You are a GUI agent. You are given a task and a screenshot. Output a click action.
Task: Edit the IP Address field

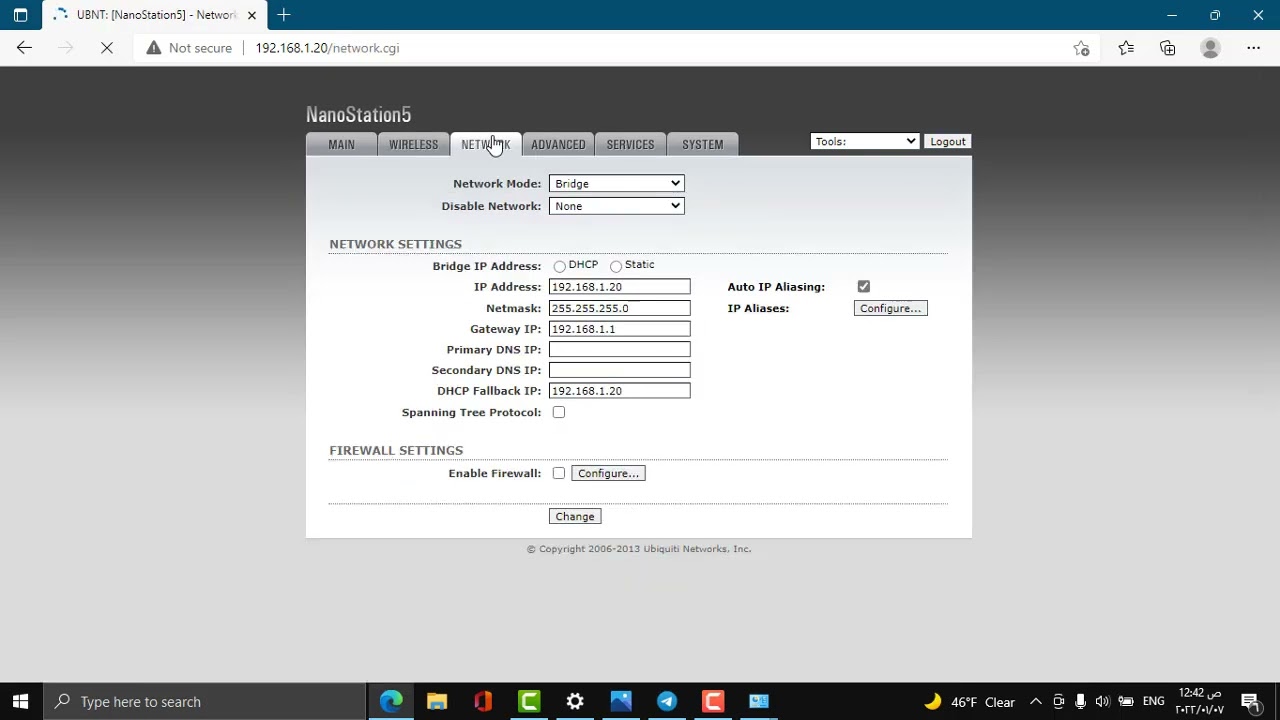619,287
